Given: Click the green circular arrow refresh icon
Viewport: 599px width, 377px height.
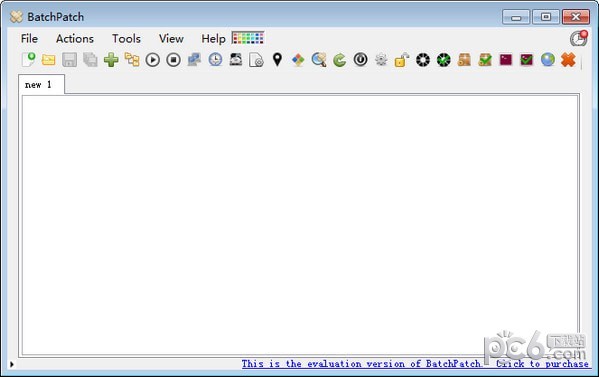Looking at the screenshot, I should click(340, 60).
